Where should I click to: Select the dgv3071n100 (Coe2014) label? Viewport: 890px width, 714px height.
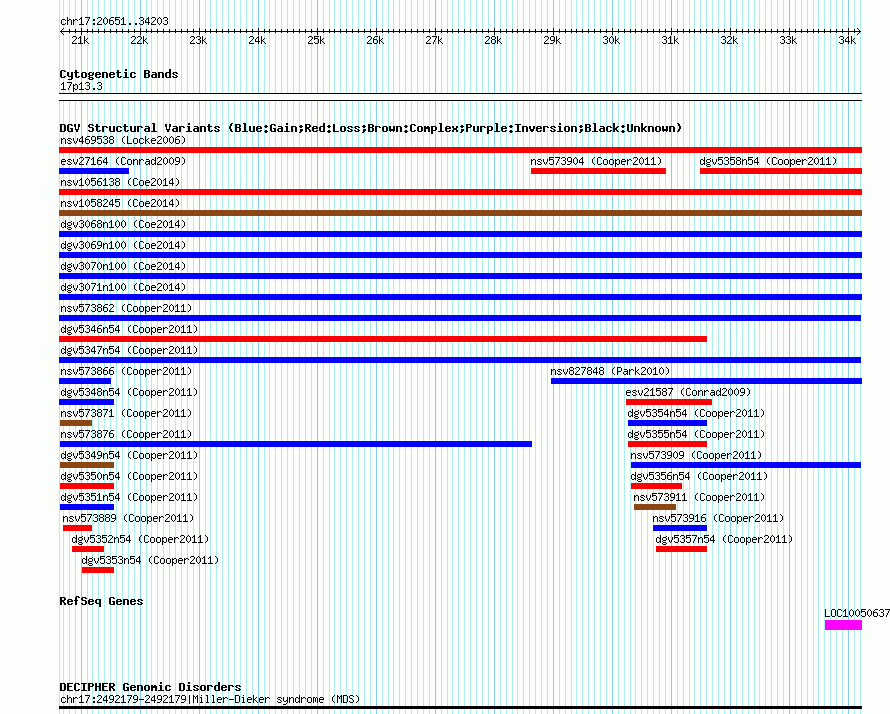[x=123, y=287]
